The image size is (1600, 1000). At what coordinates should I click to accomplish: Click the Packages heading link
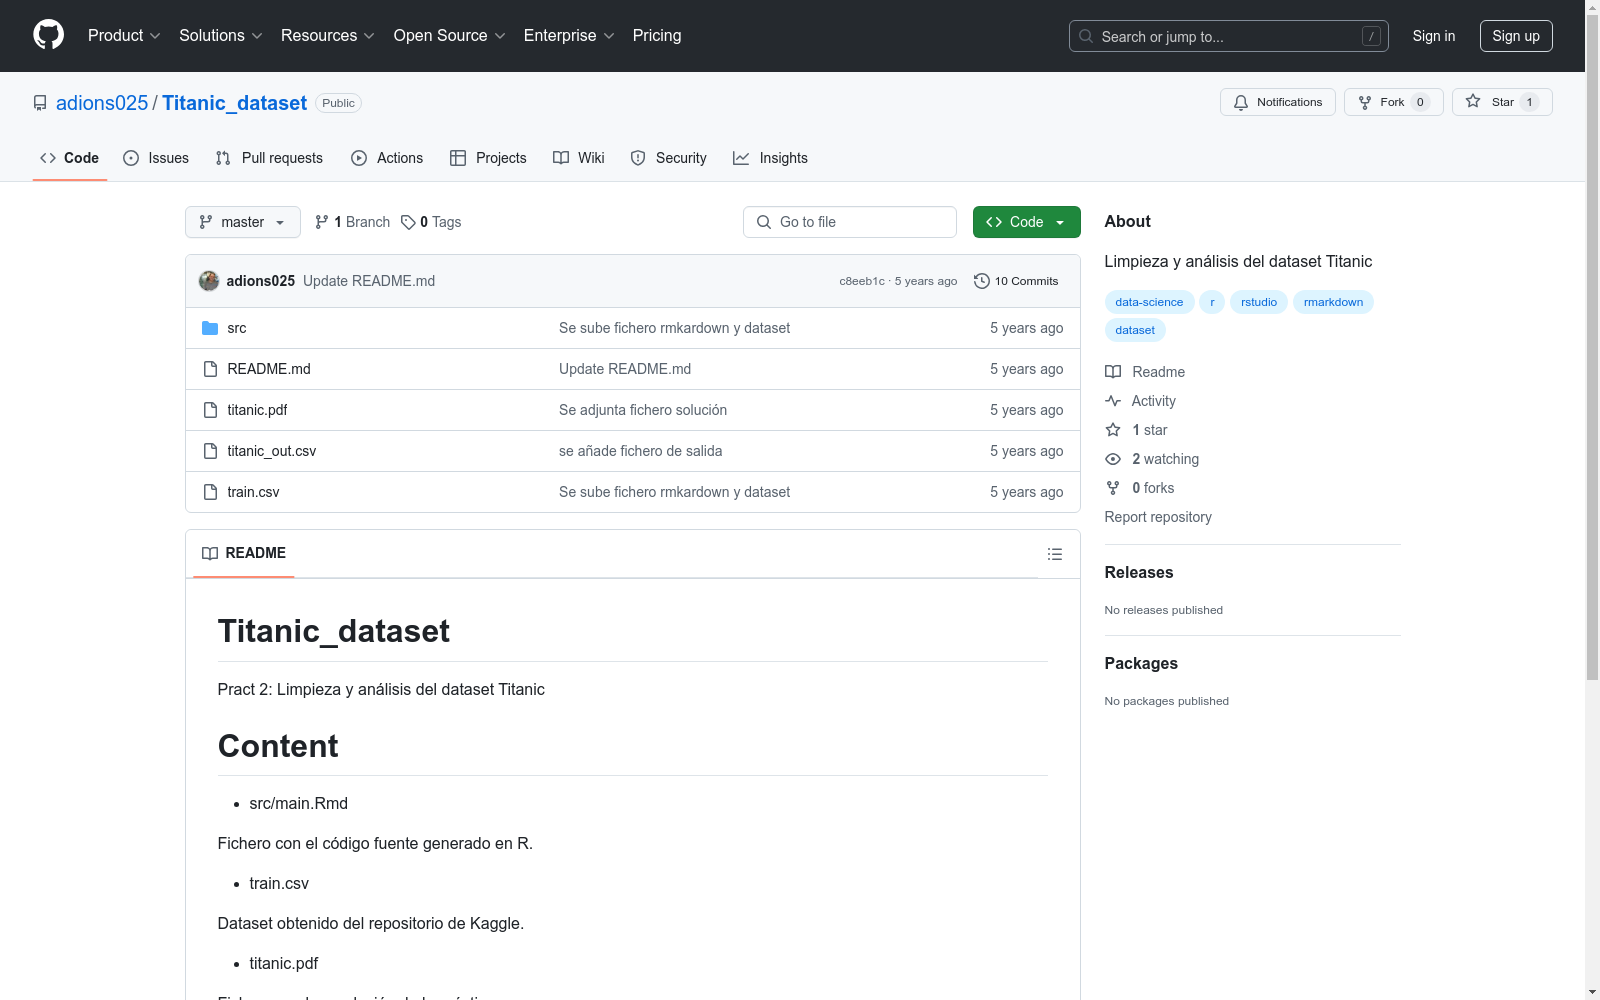point(1141,663)
